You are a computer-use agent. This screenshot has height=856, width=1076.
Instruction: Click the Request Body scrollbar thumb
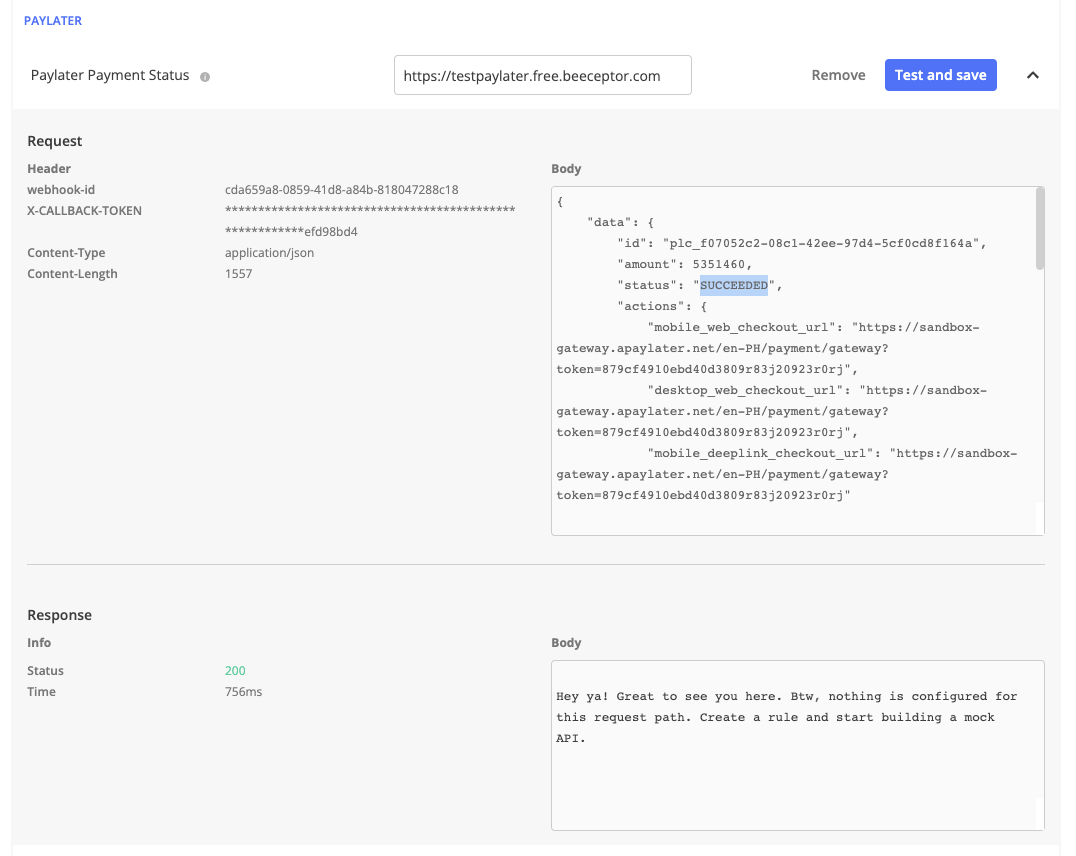1039,229
